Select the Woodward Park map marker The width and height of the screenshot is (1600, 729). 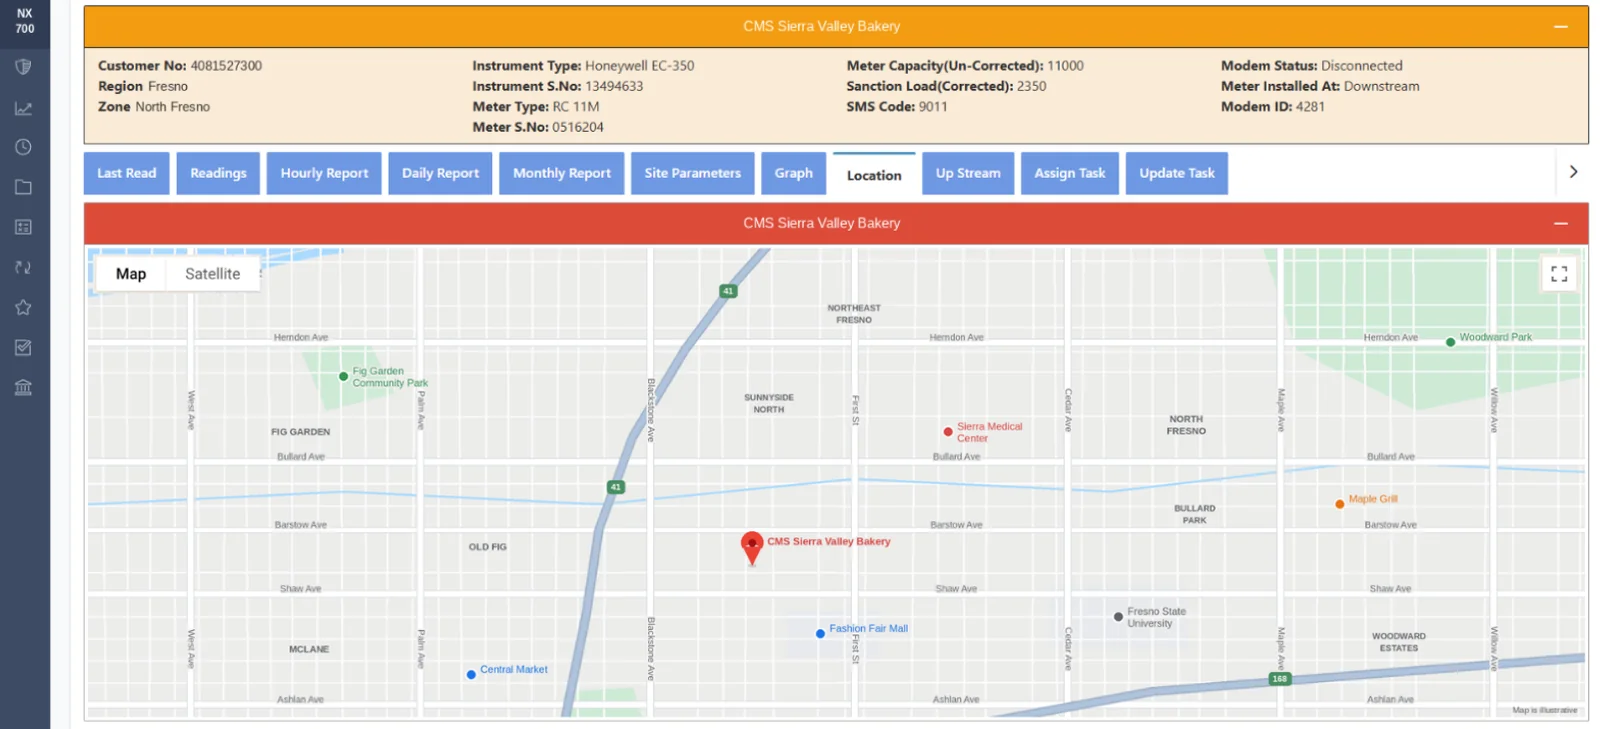coord(1450,342)
